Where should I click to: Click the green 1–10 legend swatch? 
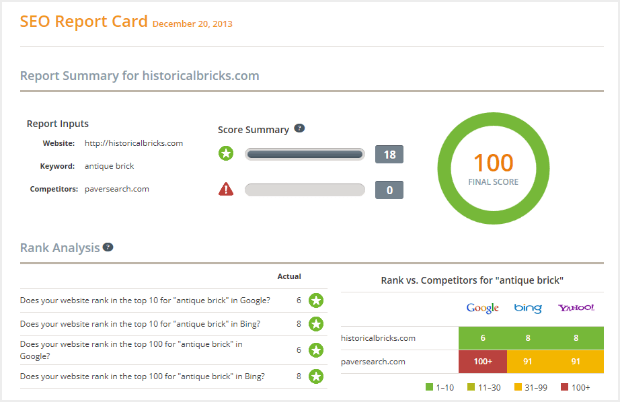pos(430,386)
